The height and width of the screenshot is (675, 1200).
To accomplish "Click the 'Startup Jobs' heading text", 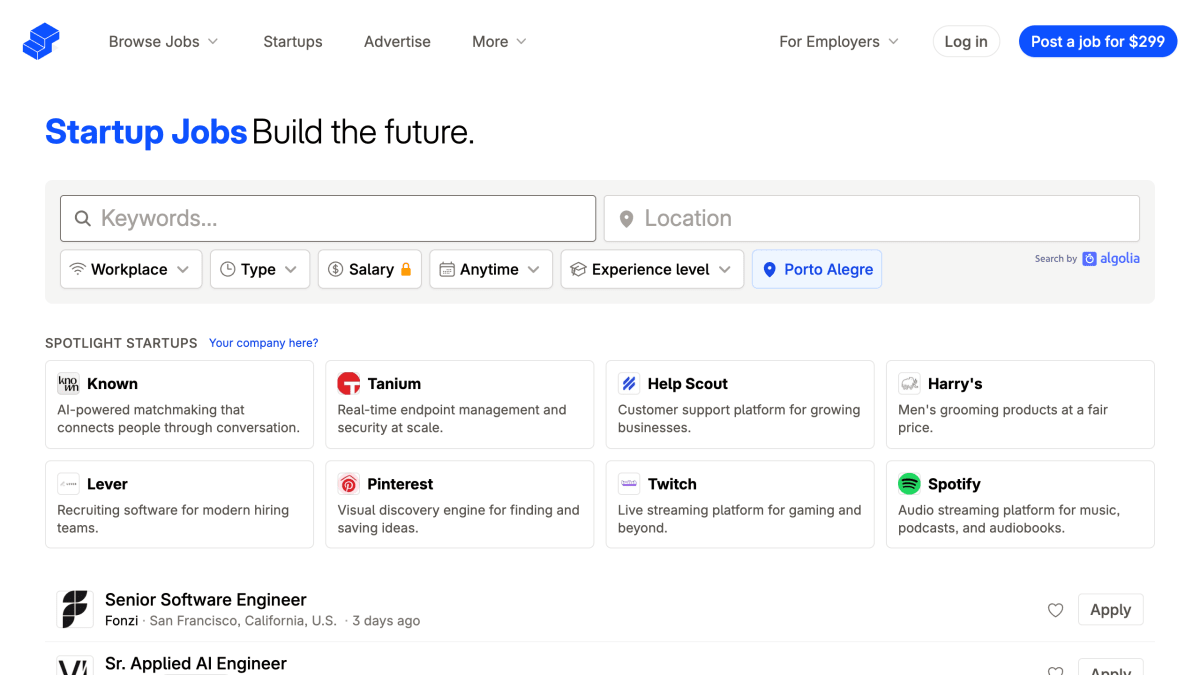I will tap(146, 132).
